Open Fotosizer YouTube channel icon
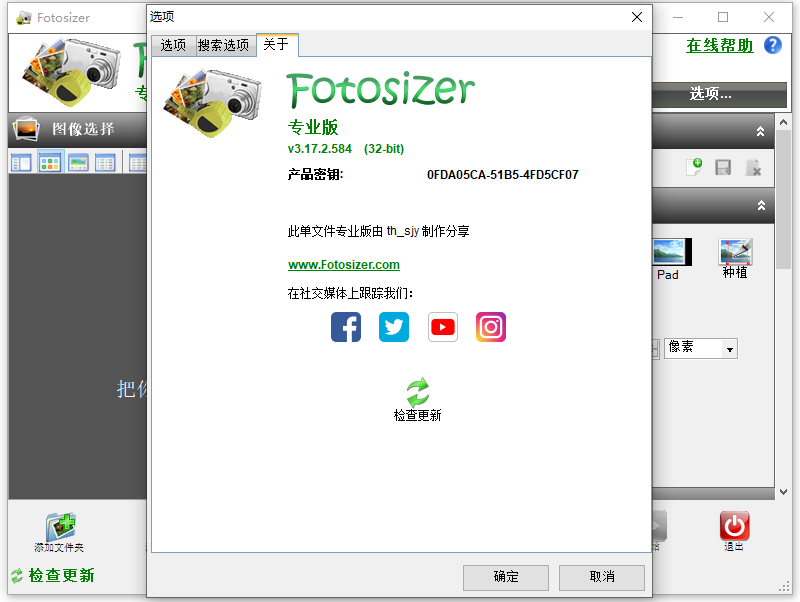 pyautogui.click(x=442, y=327)
